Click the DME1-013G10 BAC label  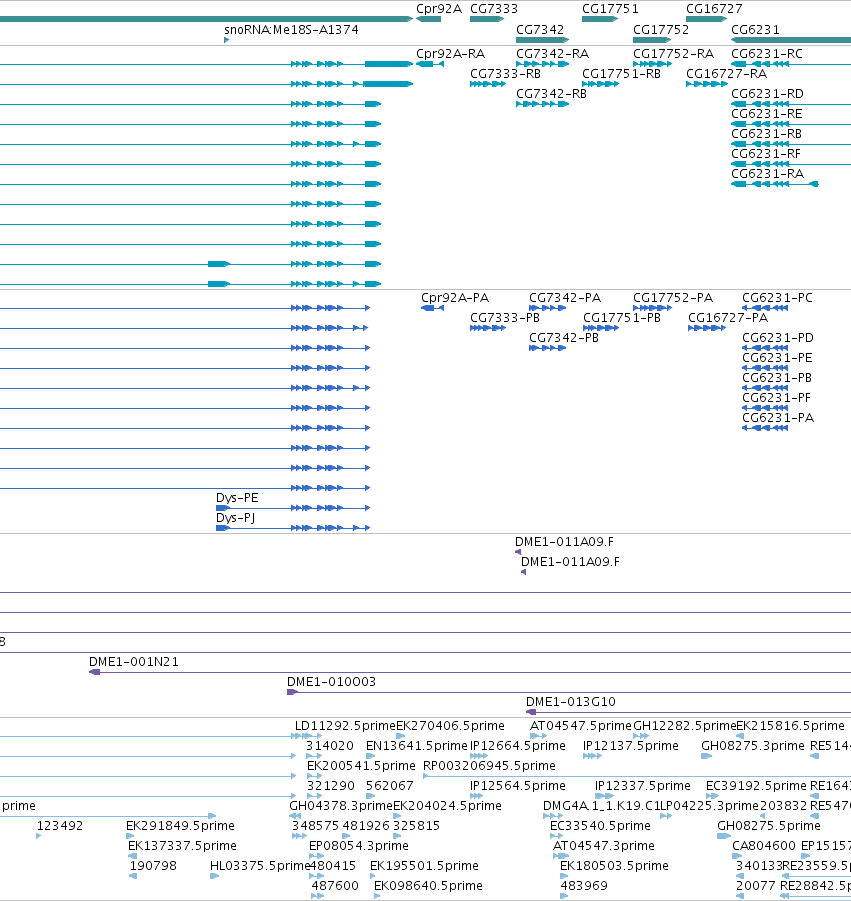pos(571,702)
